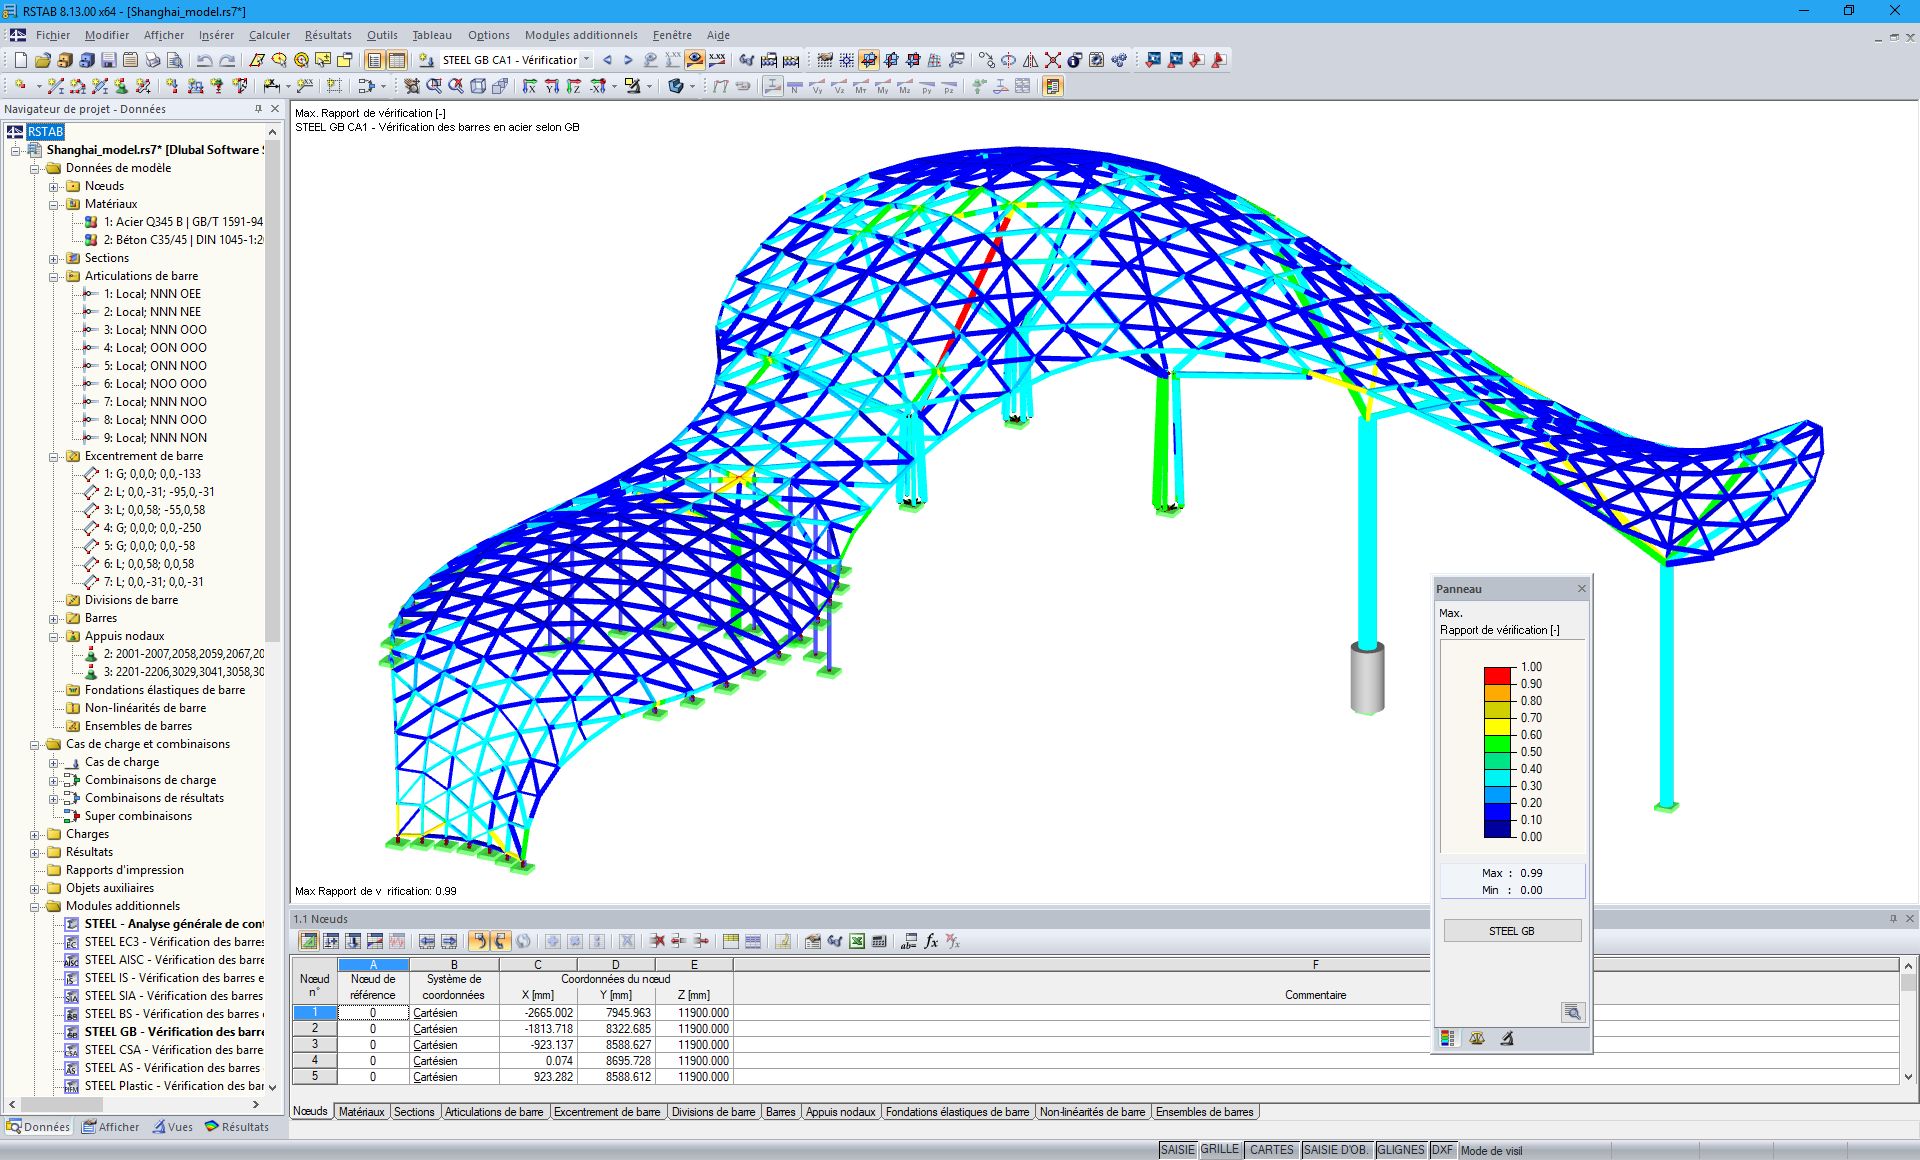Activate the zoom magnifier tool

point(434,86)
